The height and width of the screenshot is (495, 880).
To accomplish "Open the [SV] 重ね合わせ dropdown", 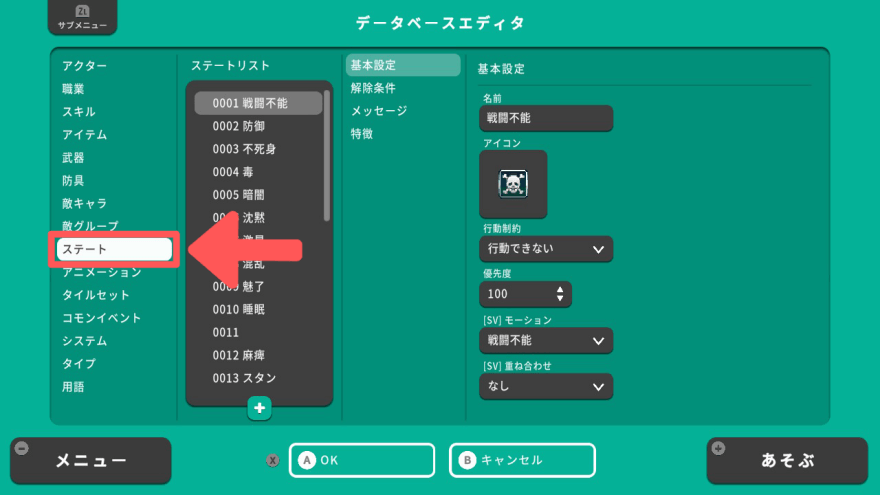I will (x=546, y=386).
